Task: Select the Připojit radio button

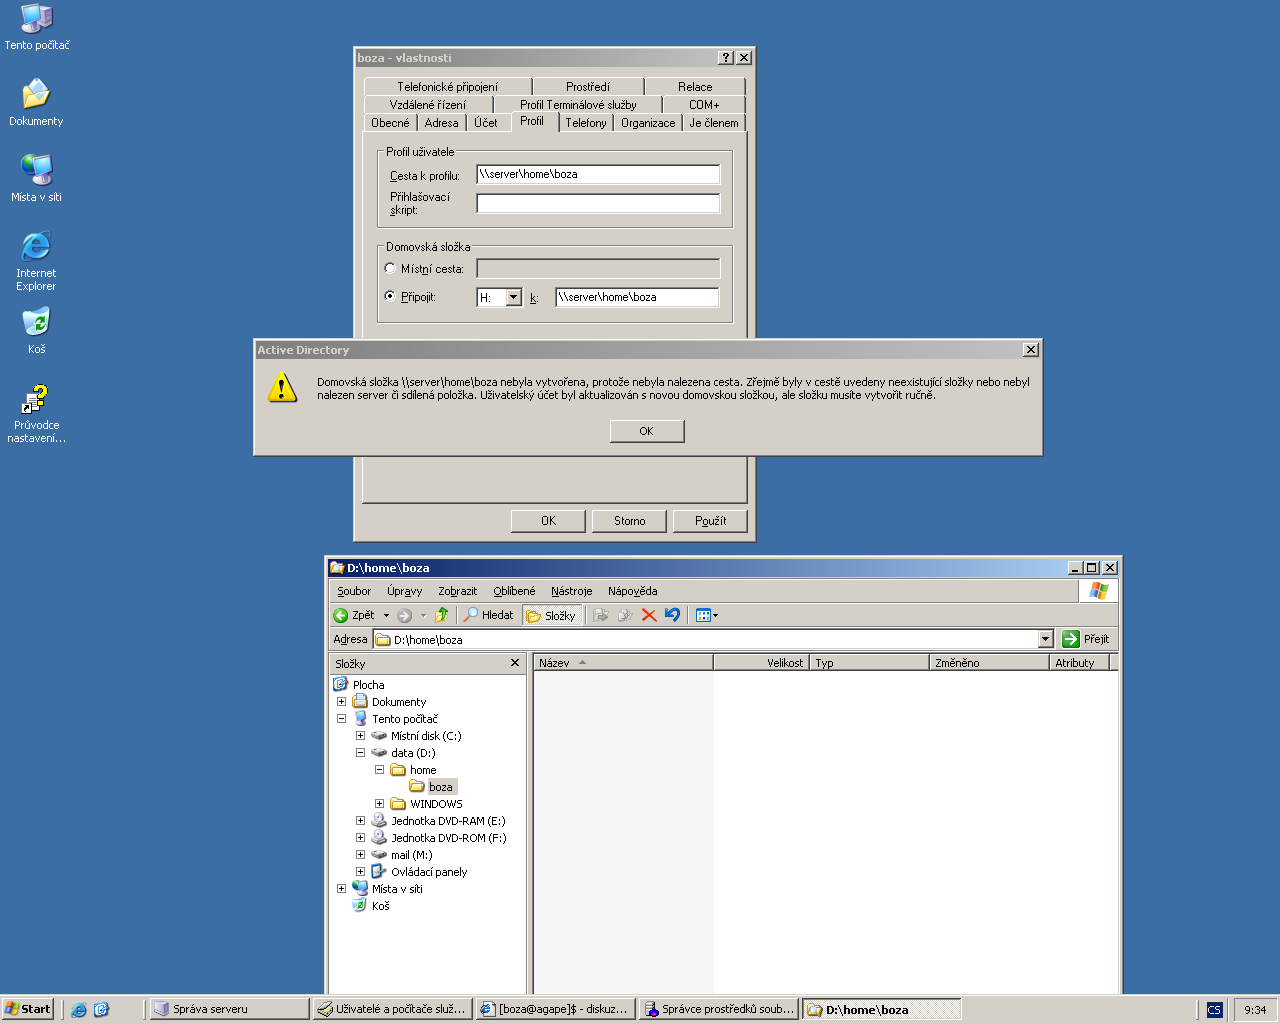Action: tap(390, 296)
